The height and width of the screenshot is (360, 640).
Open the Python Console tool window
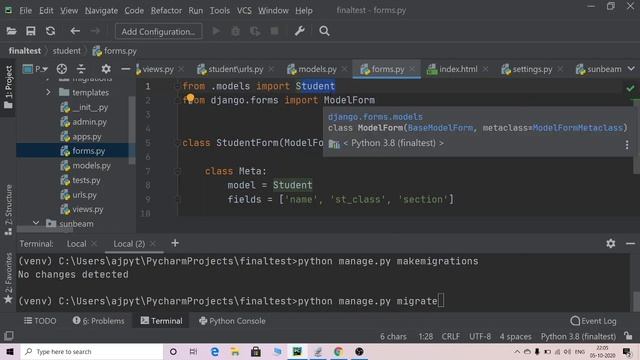coord(232,321)
